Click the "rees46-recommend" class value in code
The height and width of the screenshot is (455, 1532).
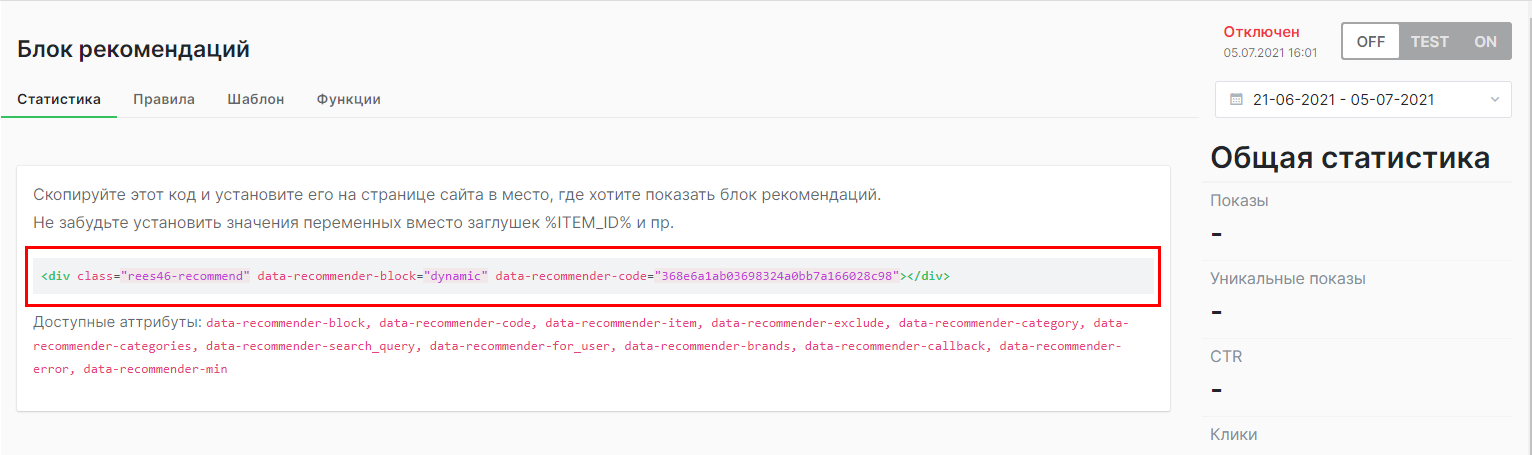(185, 276)
